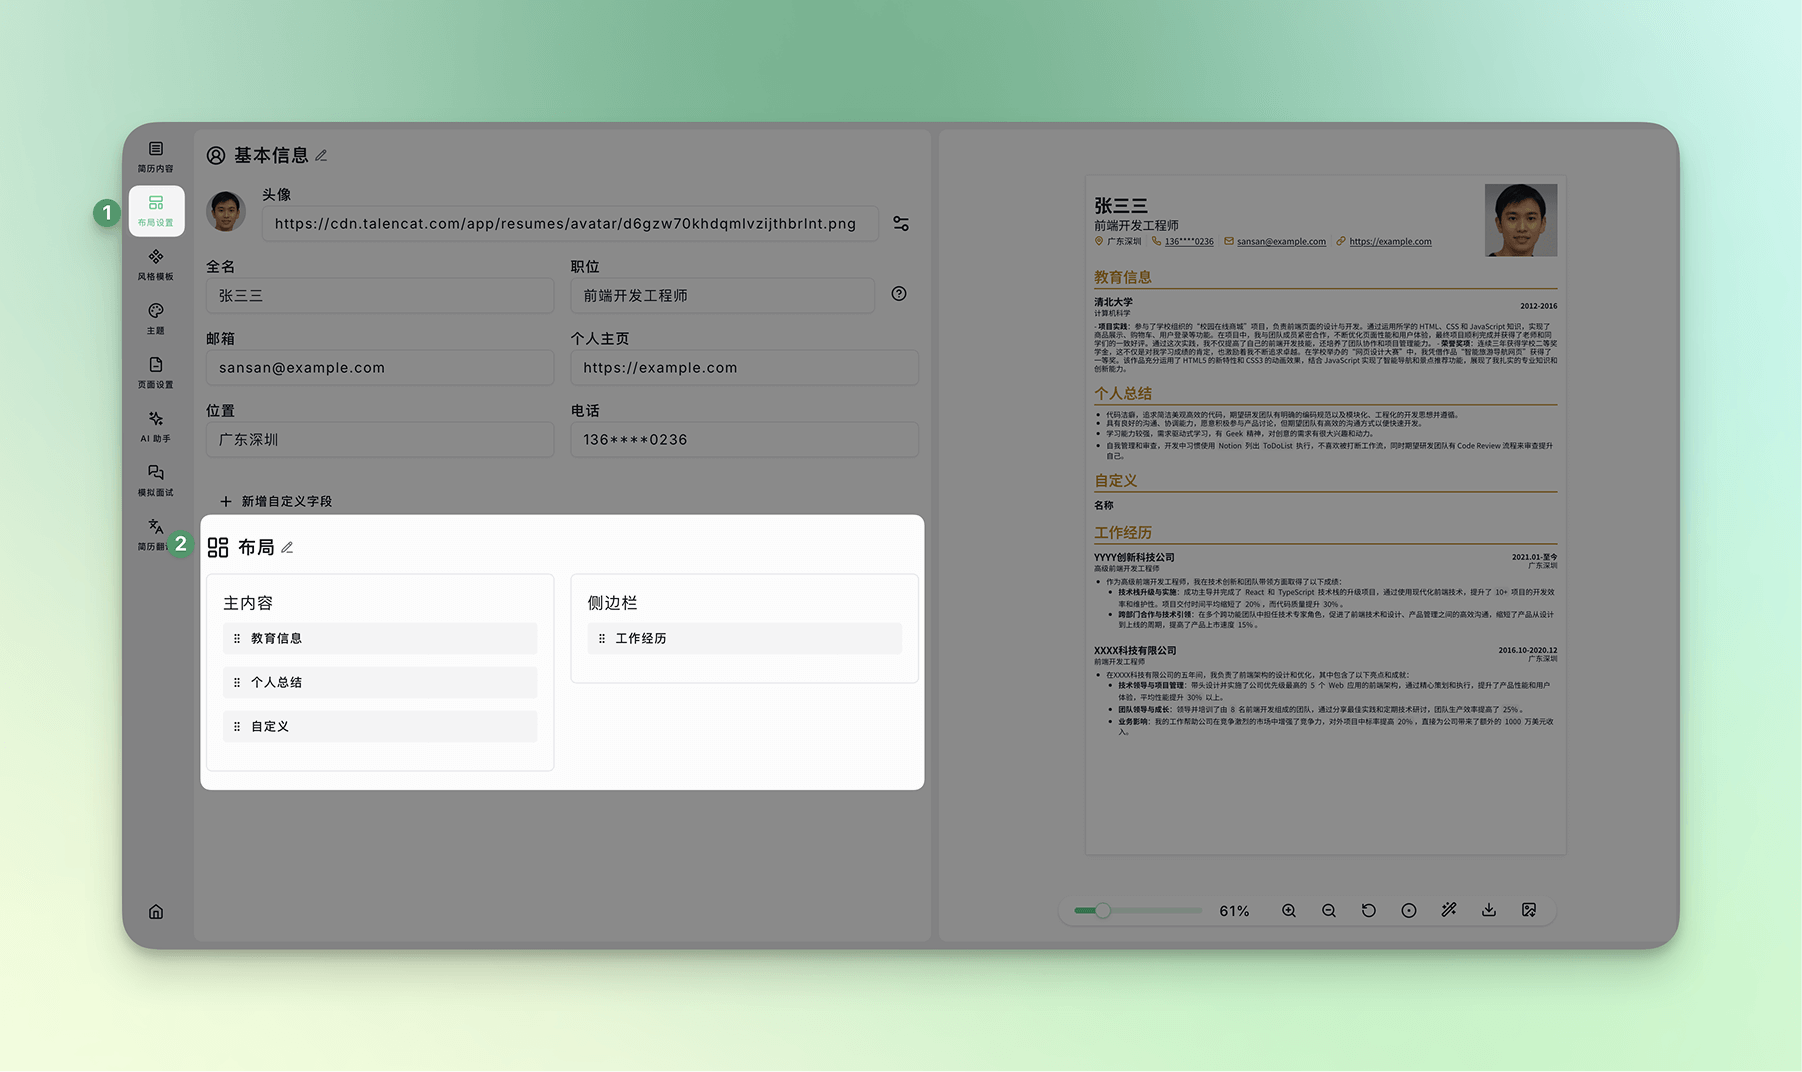The width and height of the screenshot is (1802, 1072).
Task: Click the zoom slider handle
Action: pos(1102,911)
